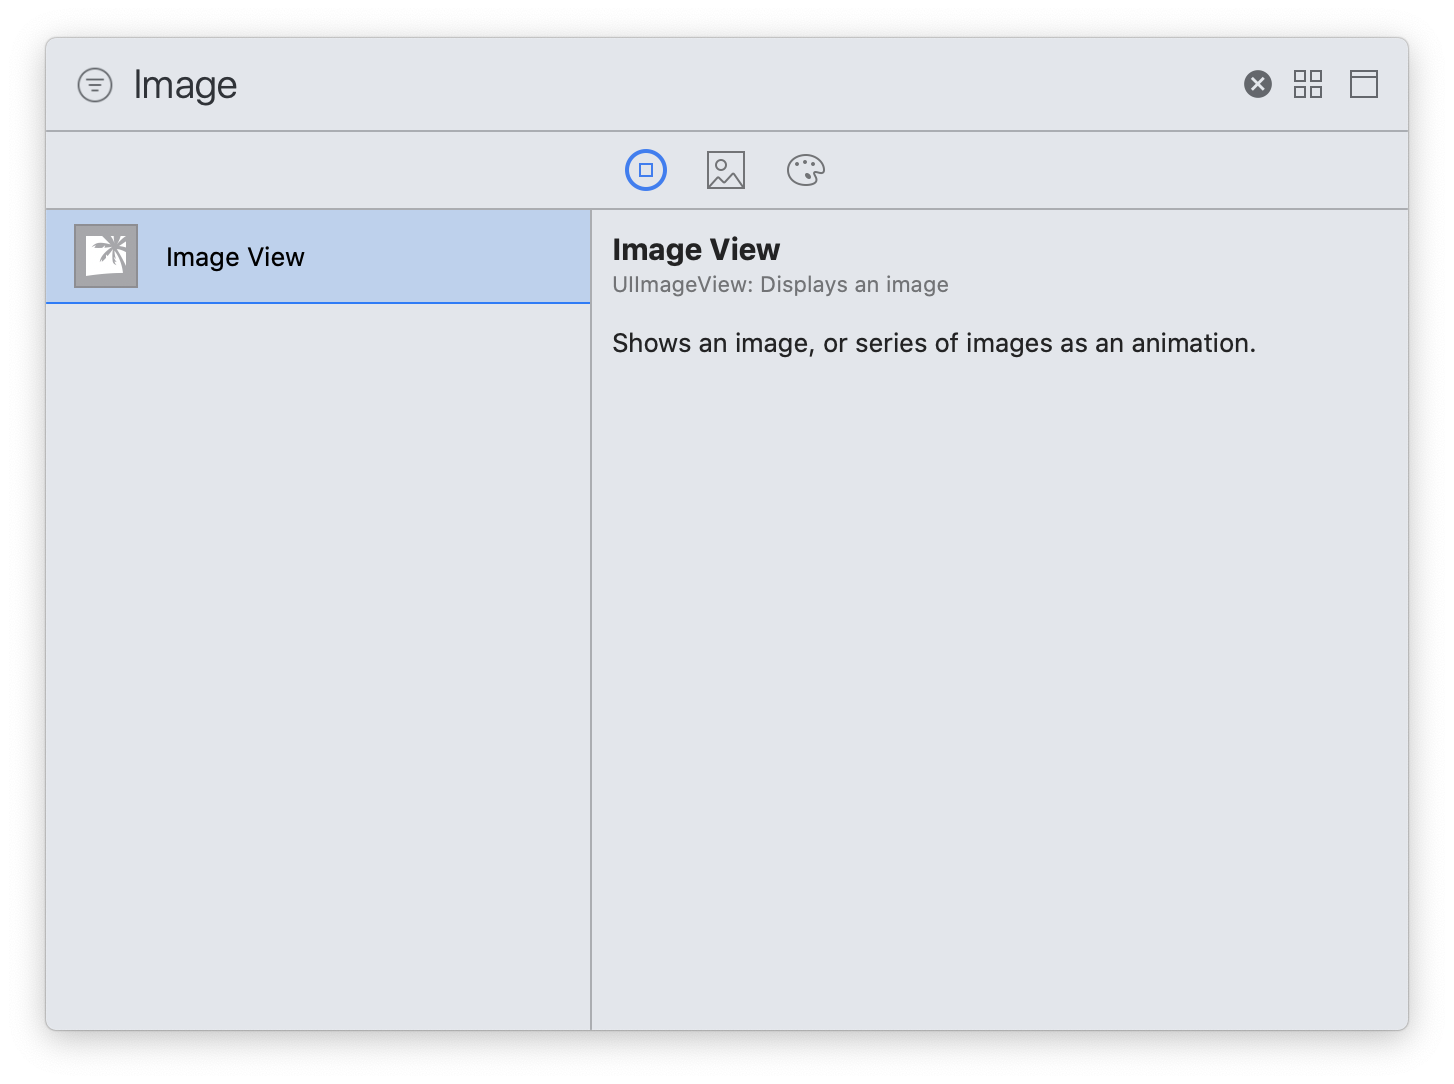Open the Color palette library tab
This screenshot has width=1454, height=1084.
pyautogui.click(x=806, y=170)
